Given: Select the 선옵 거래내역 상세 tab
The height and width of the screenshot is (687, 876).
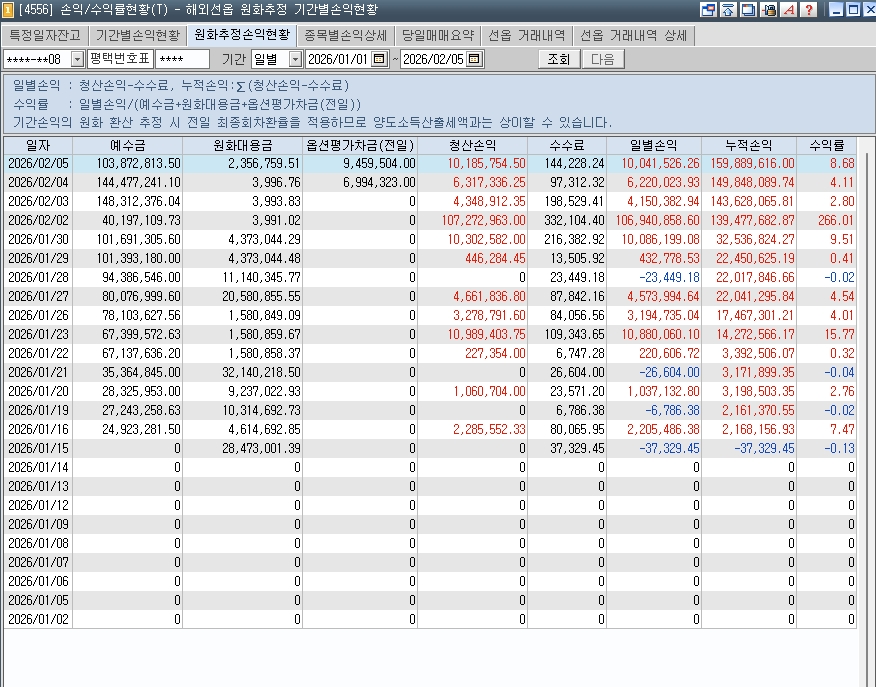Looking at the screenshot, I should (634, 36).
